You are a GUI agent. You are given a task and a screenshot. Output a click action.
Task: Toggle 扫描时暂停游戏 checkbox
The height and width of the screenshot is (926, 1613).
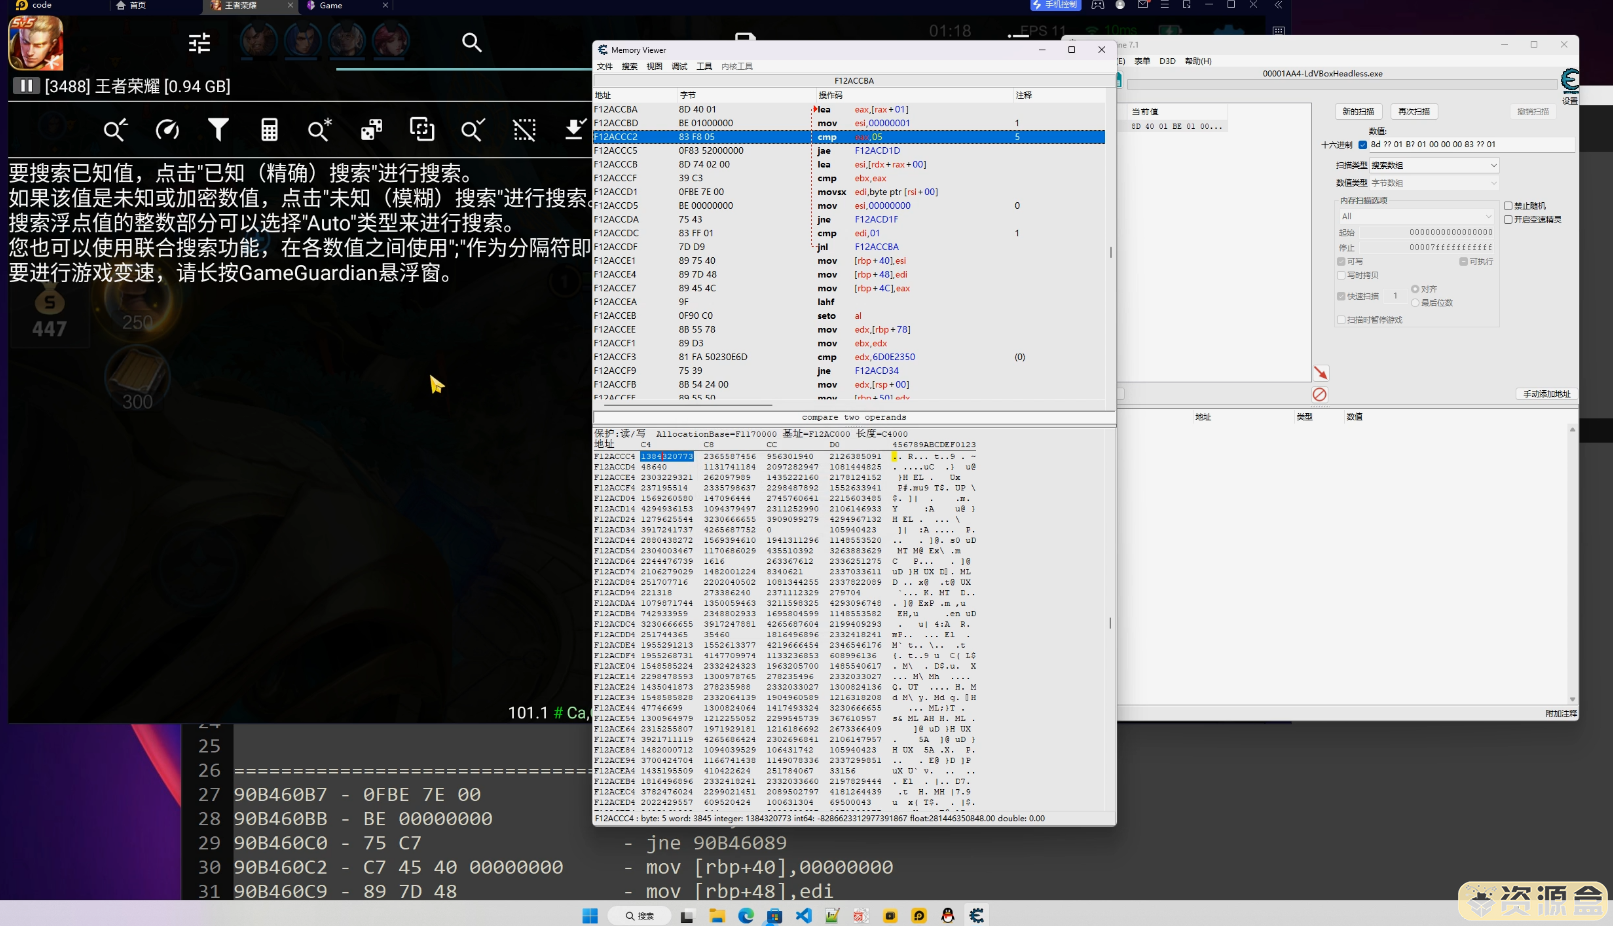click(x=1341, y=320)
